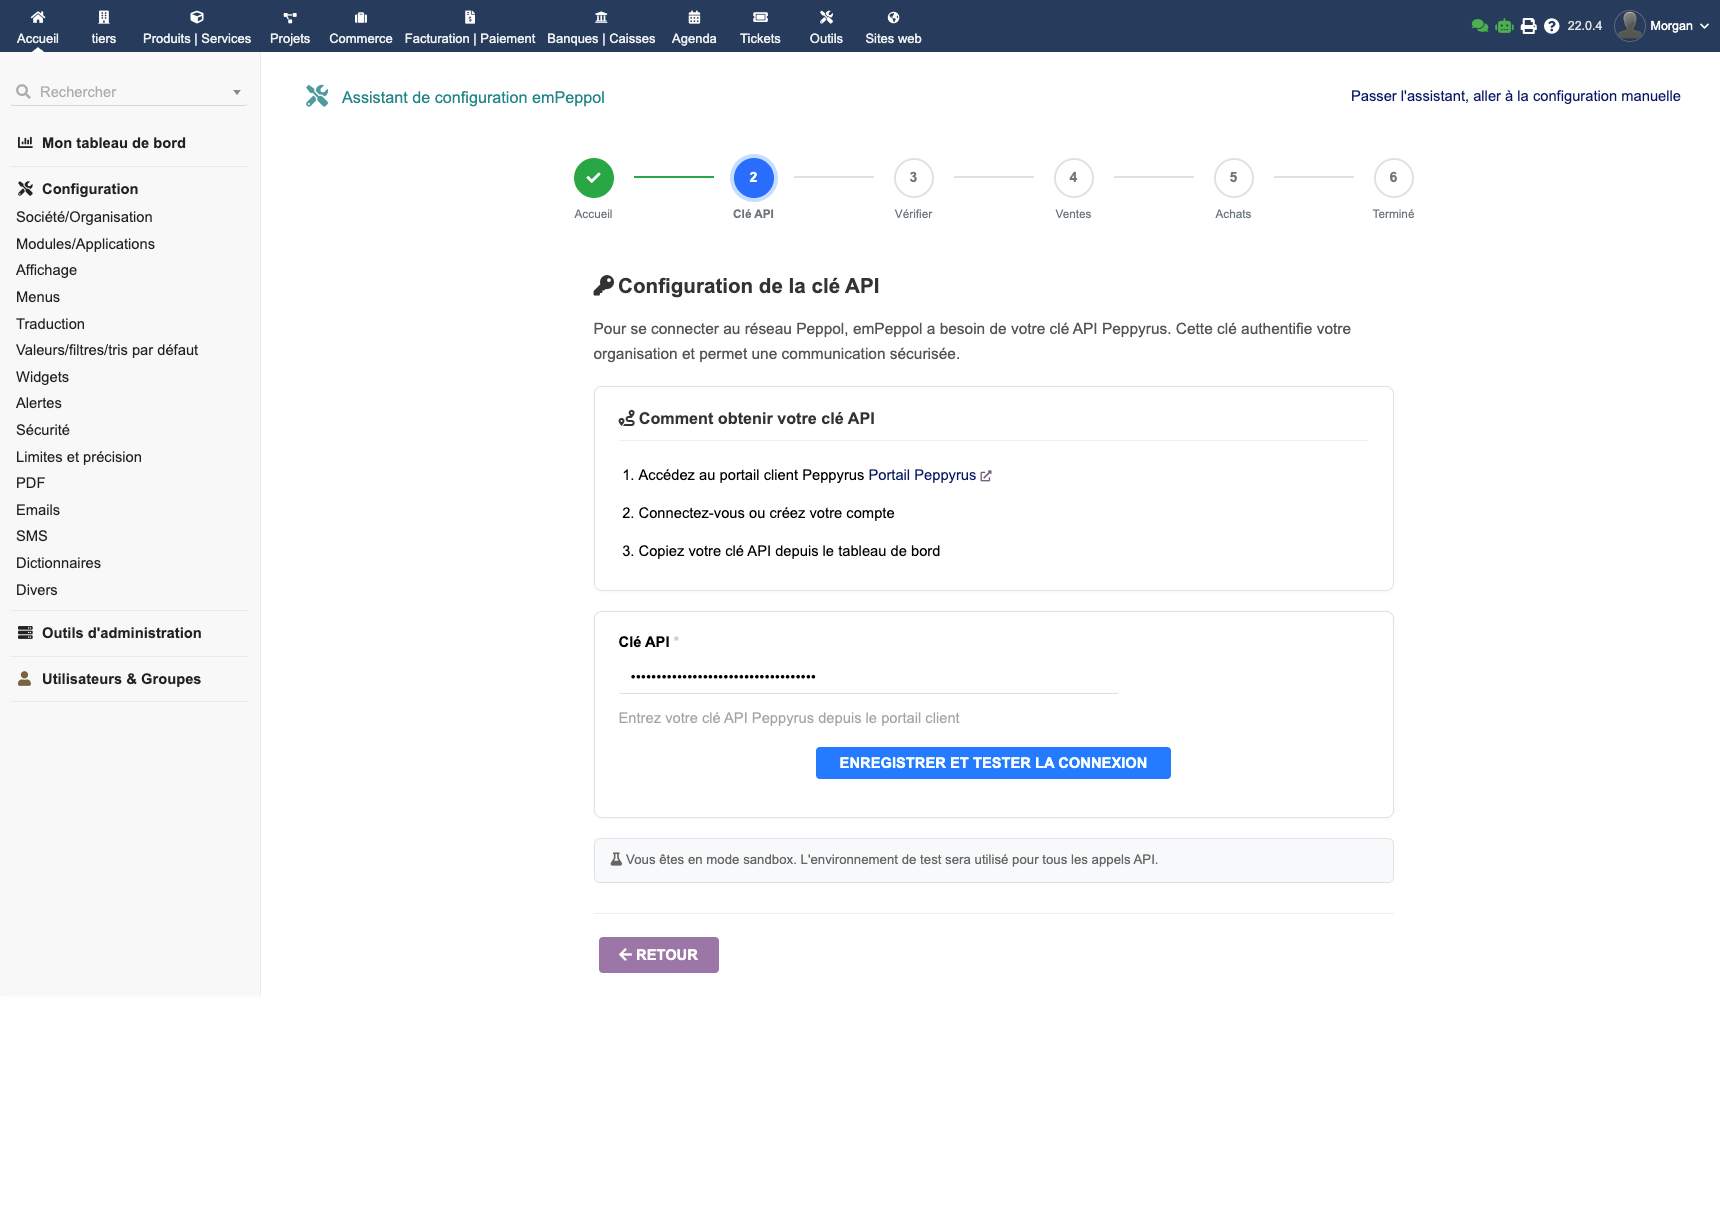Image resolution: width=1720 pixels, height=1219 pixels.
Task: Jump to step 5 Achats
Action: [1233, 178]
